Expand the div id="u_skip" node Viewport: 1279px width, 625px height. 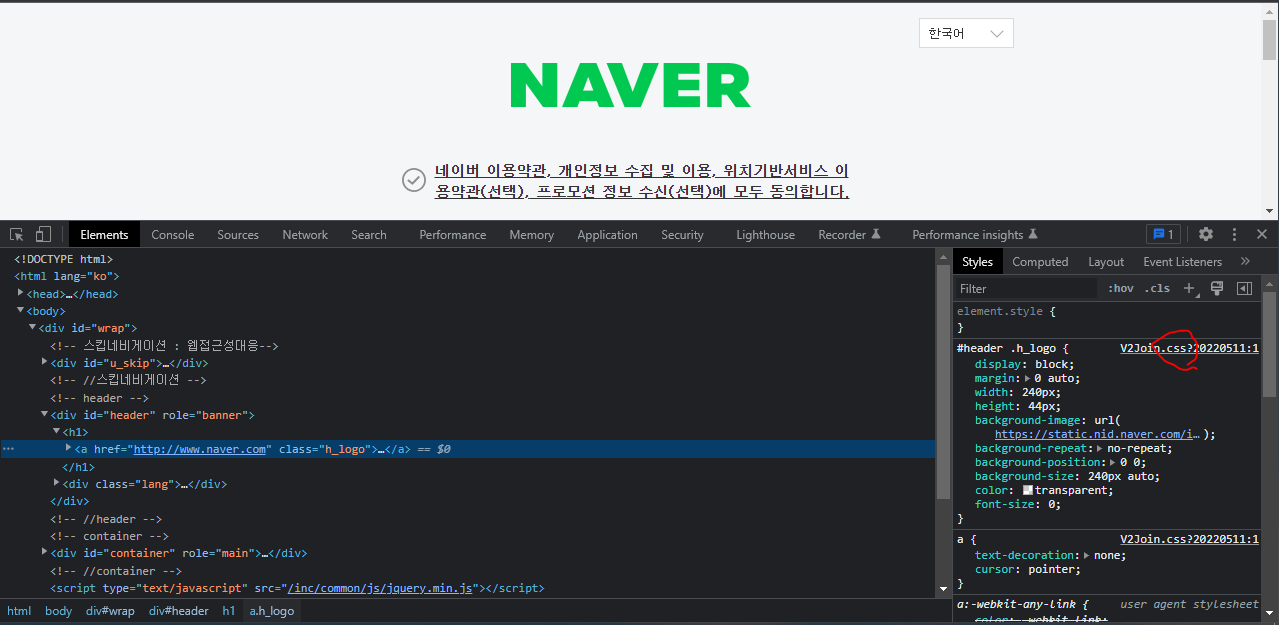coord(45,362)
